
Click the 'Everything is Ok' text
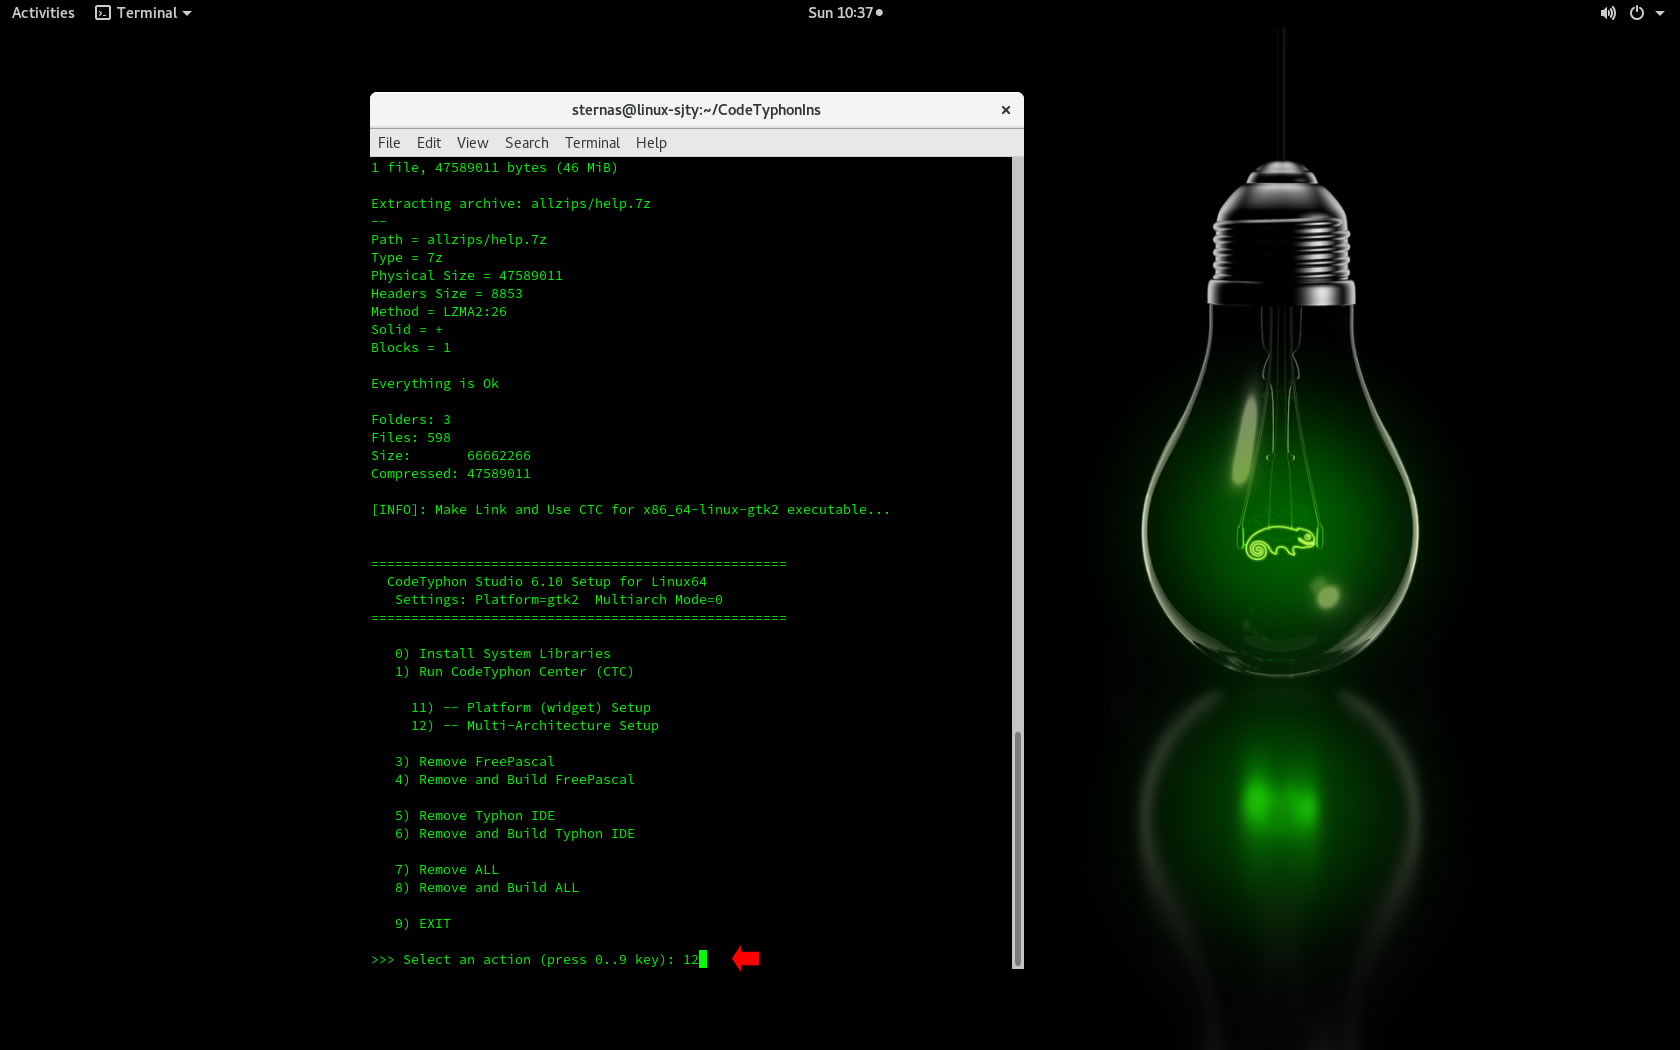click(x=435, y=384)
